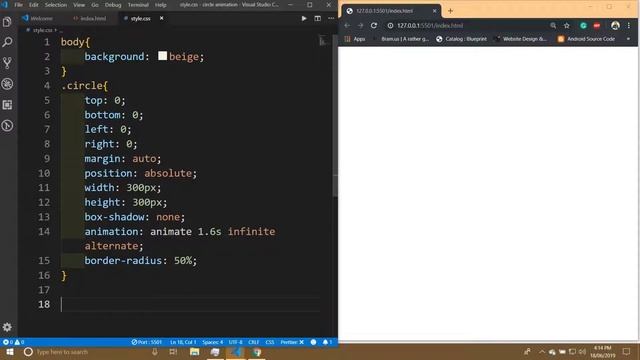Go forward in the Chrome browser
This screenshot has height=360, width=640.
[360, 25]
